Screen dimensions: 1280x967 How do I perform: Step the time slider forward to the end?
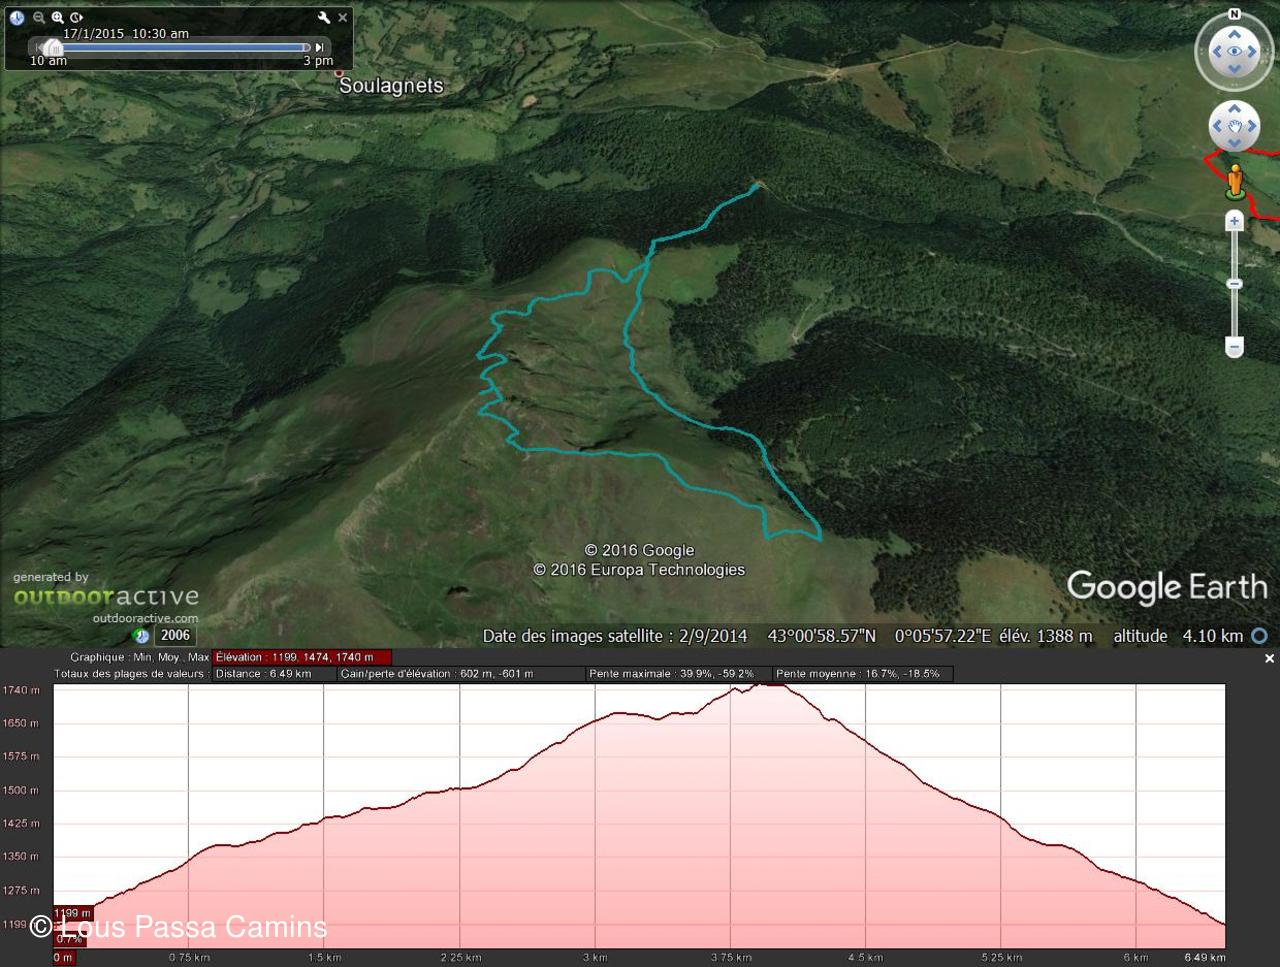(x=319, y=47)
